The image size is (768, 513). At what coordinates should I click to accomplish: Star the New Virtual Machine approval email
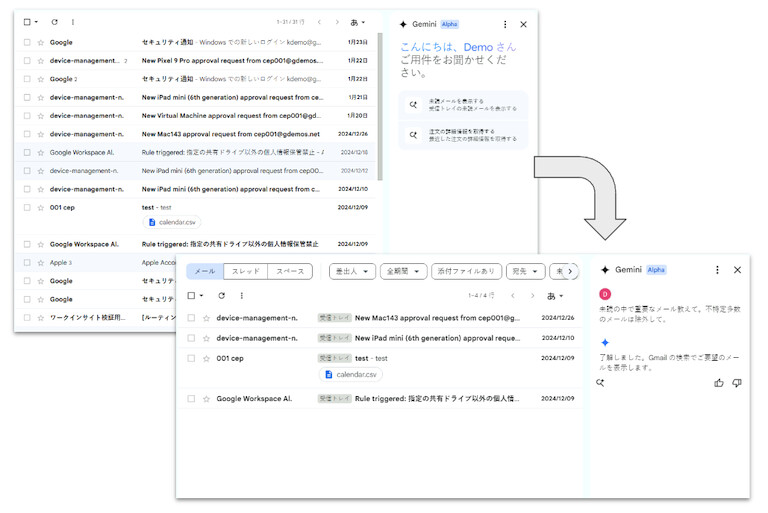click(41, 116)
